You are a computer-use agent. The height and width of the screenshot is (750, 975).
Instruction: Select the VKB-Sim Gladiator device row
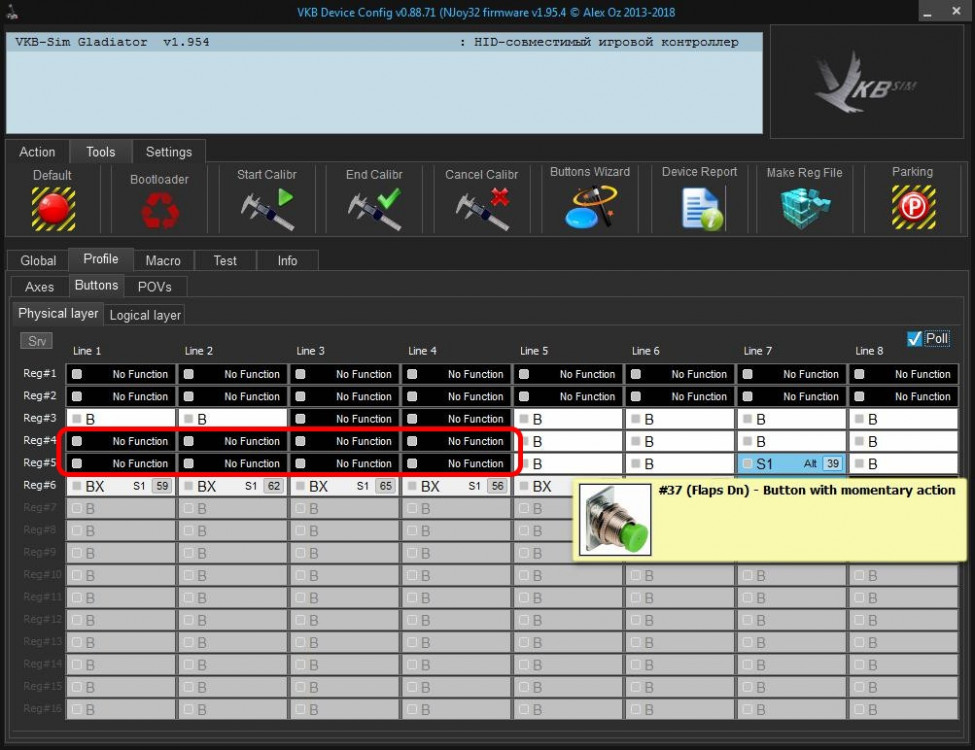(x=384, y=42)
